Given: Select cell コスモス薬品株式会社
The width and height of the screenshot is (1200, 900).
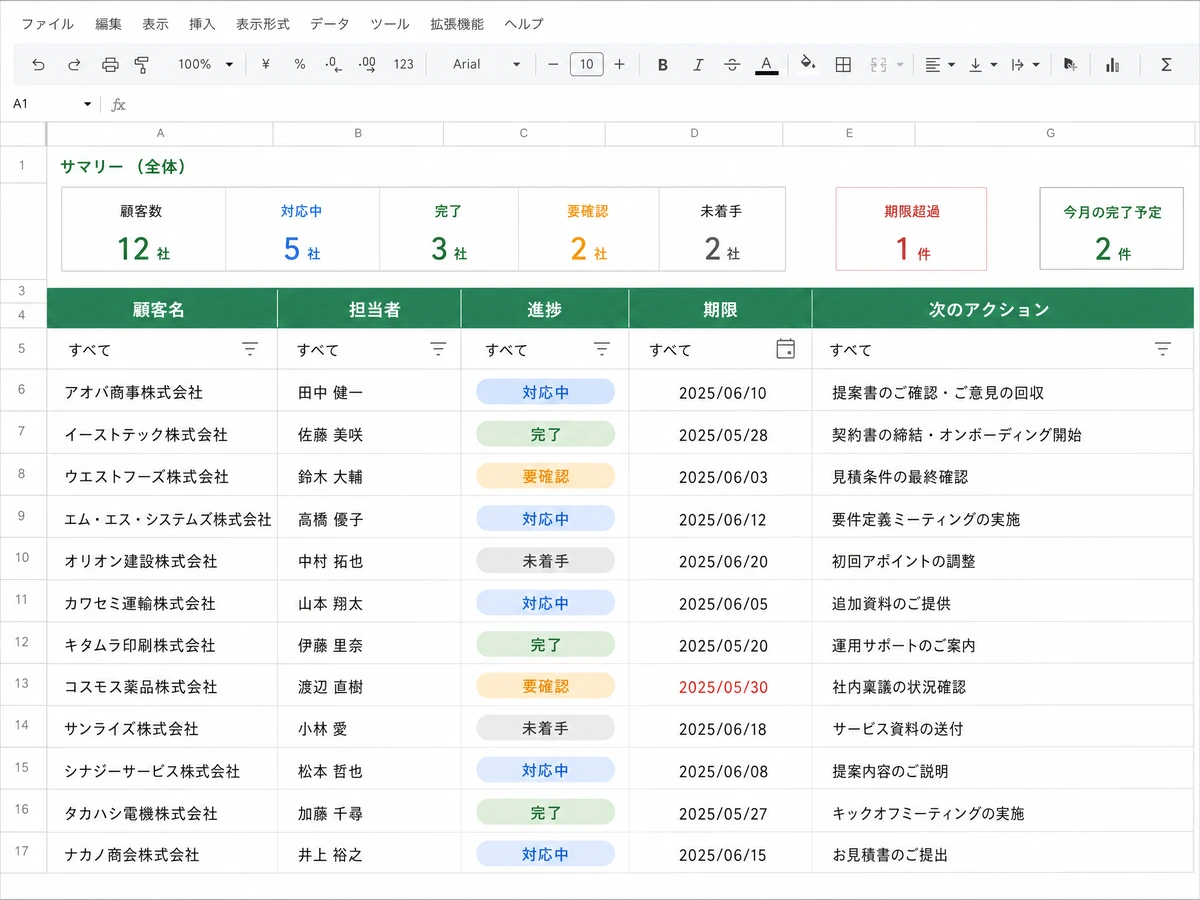Looking at the screenshot, I should pyautogui.click(x=162, y=687).
